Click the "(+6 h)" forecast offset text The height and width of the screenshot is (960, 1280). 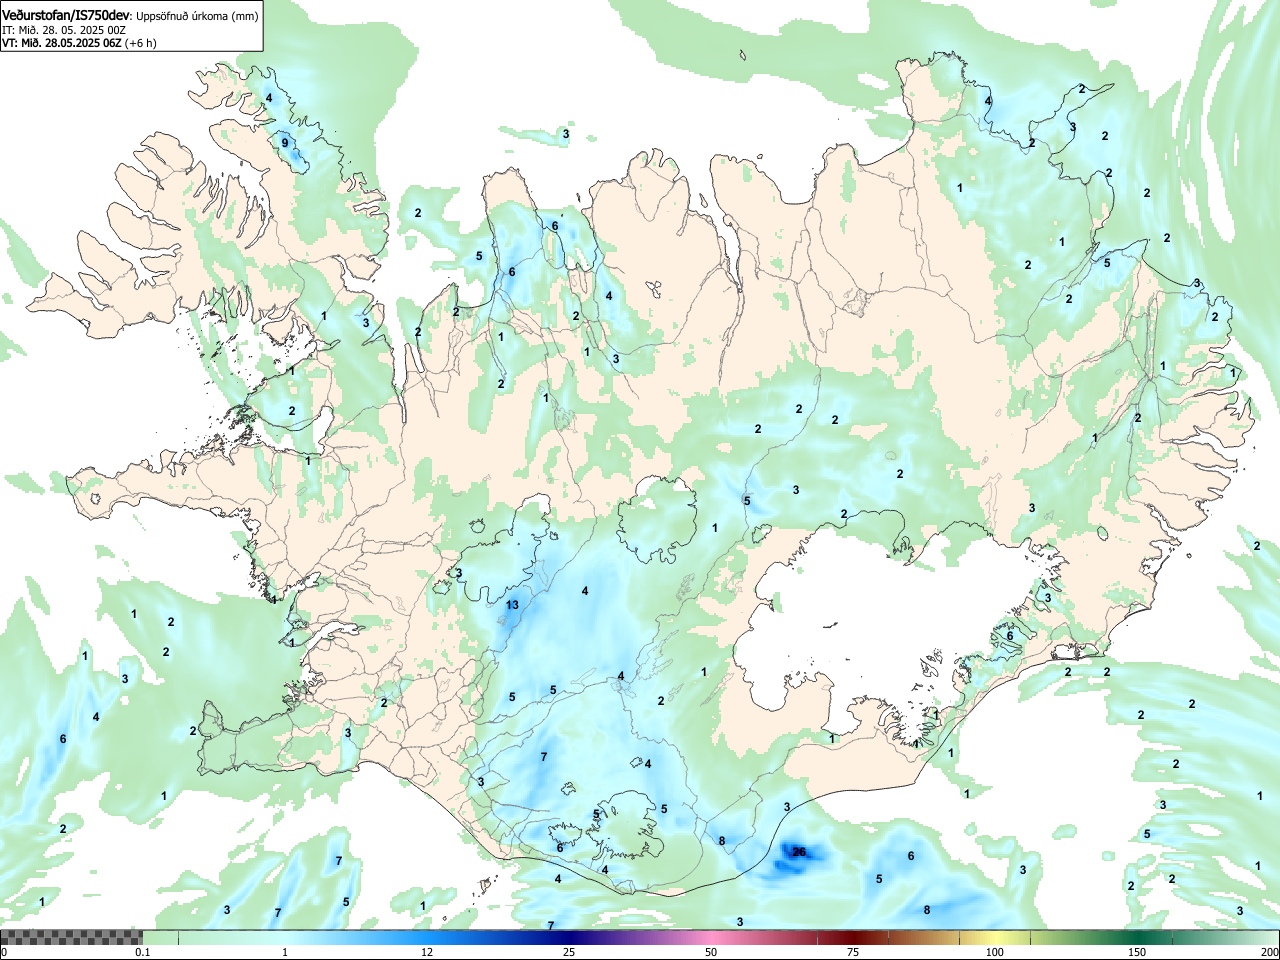(141, 43)
